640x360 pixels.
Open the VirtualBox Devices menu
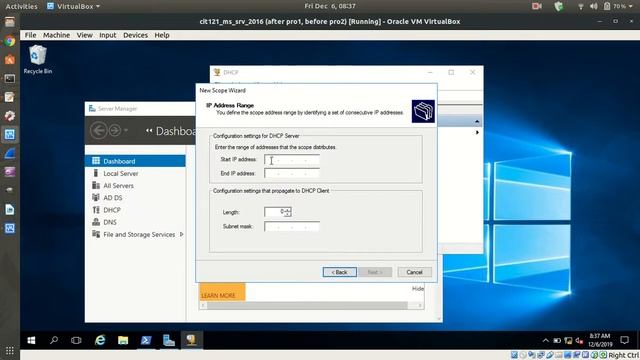click(x=136, y=35)
